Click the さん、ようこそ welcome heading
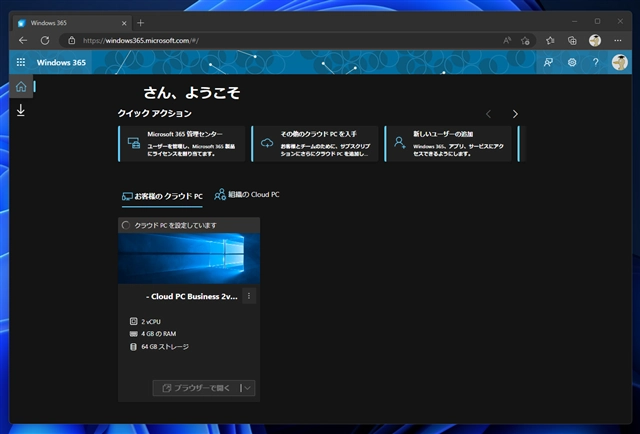640x434 pixels. (x=191, y=93)
